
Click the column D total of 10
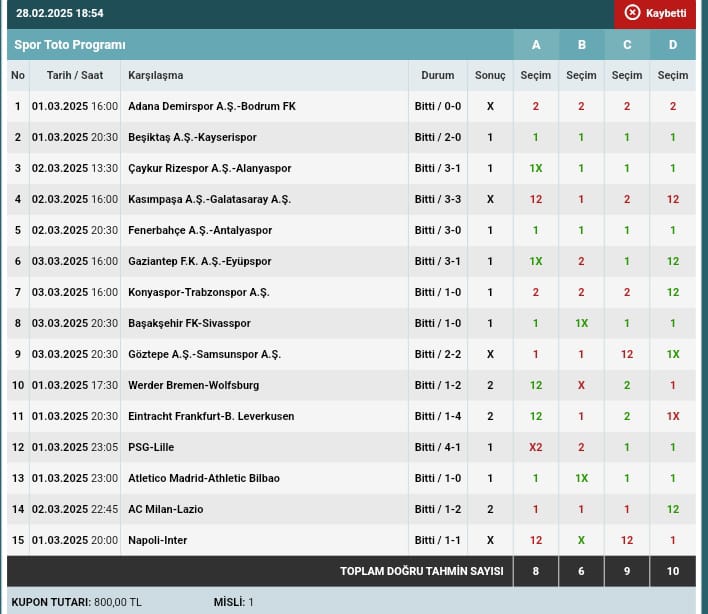[673, 571]
